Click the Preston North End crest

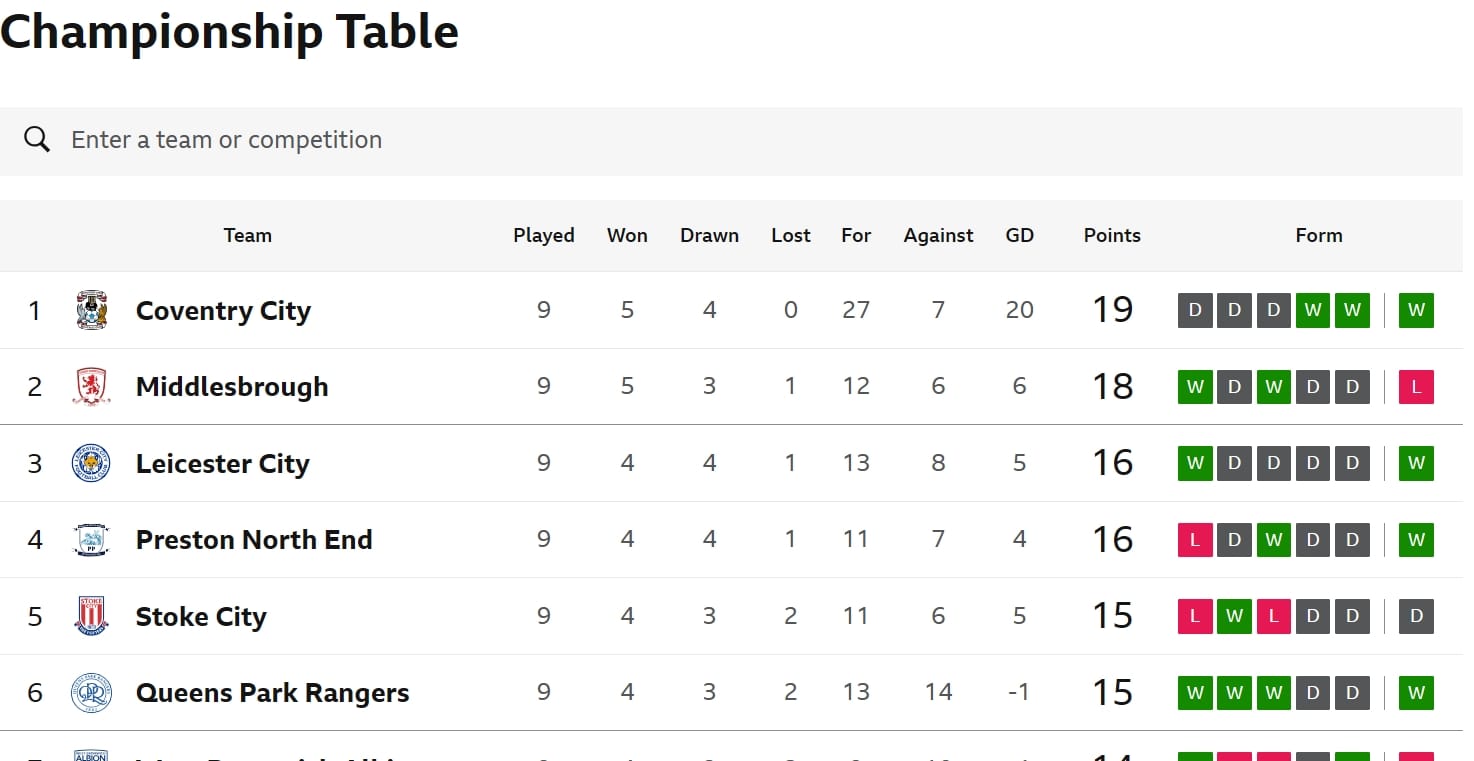[x=91, y=540]
